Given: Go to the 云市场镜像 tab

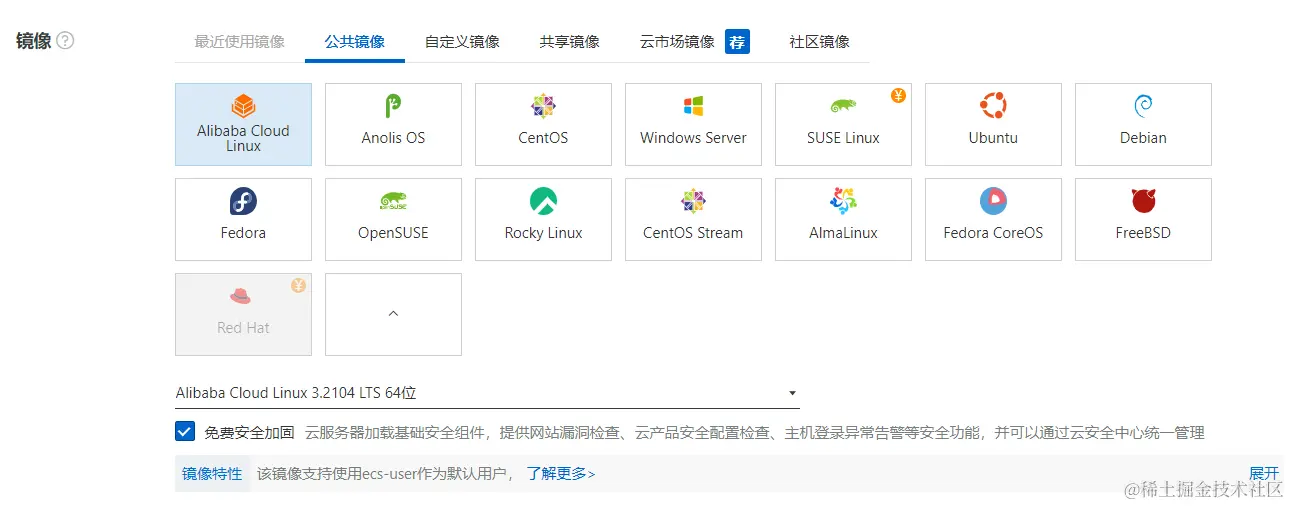Looking at the screenshot, I should click(x=677, y=42).
